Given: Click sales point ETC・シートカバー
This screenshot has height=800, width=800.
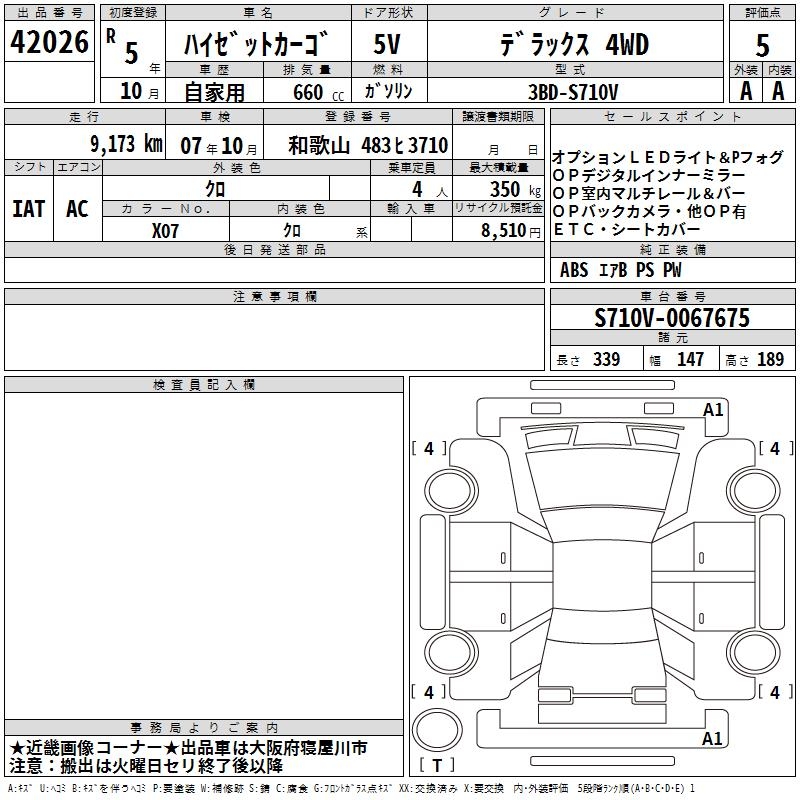Looking at the screenshot, I should [x=627, y=230].
